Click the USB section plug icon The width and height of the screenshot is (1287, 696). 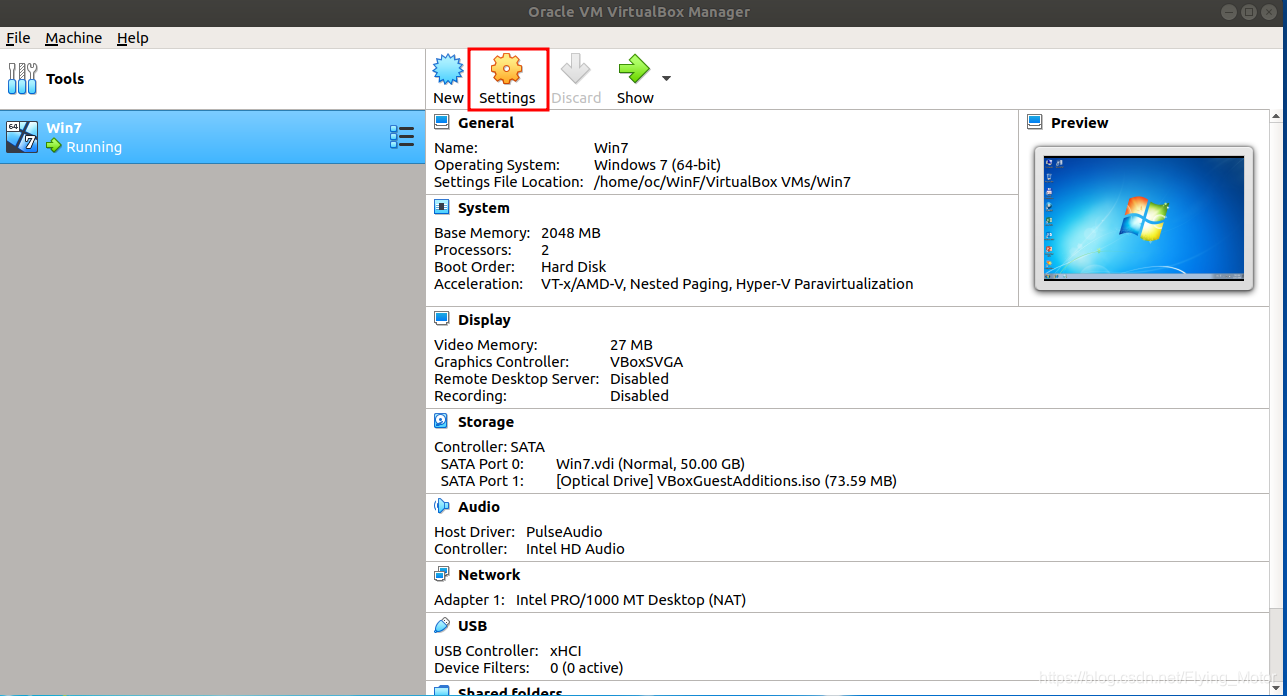pos(442,625)
